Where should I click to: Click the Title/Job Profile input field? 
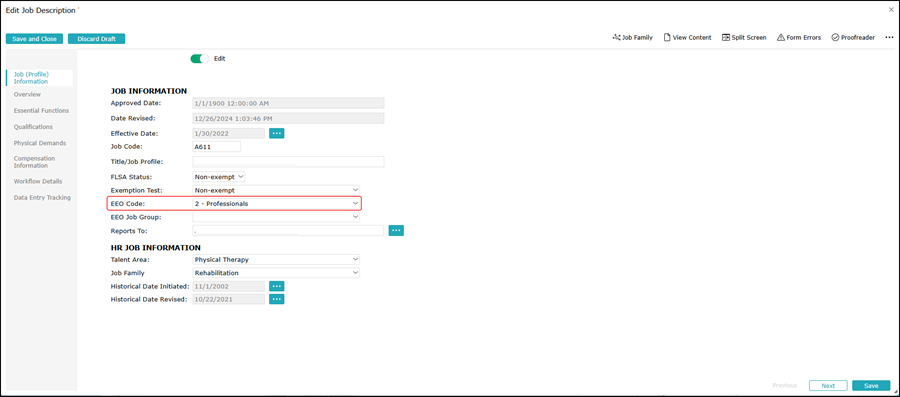[x=288, y=161]
